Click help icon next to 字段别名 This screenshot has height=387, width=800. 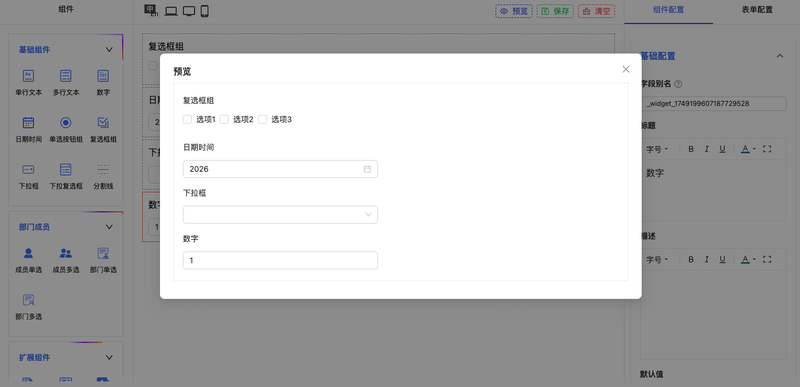[678, 84]
